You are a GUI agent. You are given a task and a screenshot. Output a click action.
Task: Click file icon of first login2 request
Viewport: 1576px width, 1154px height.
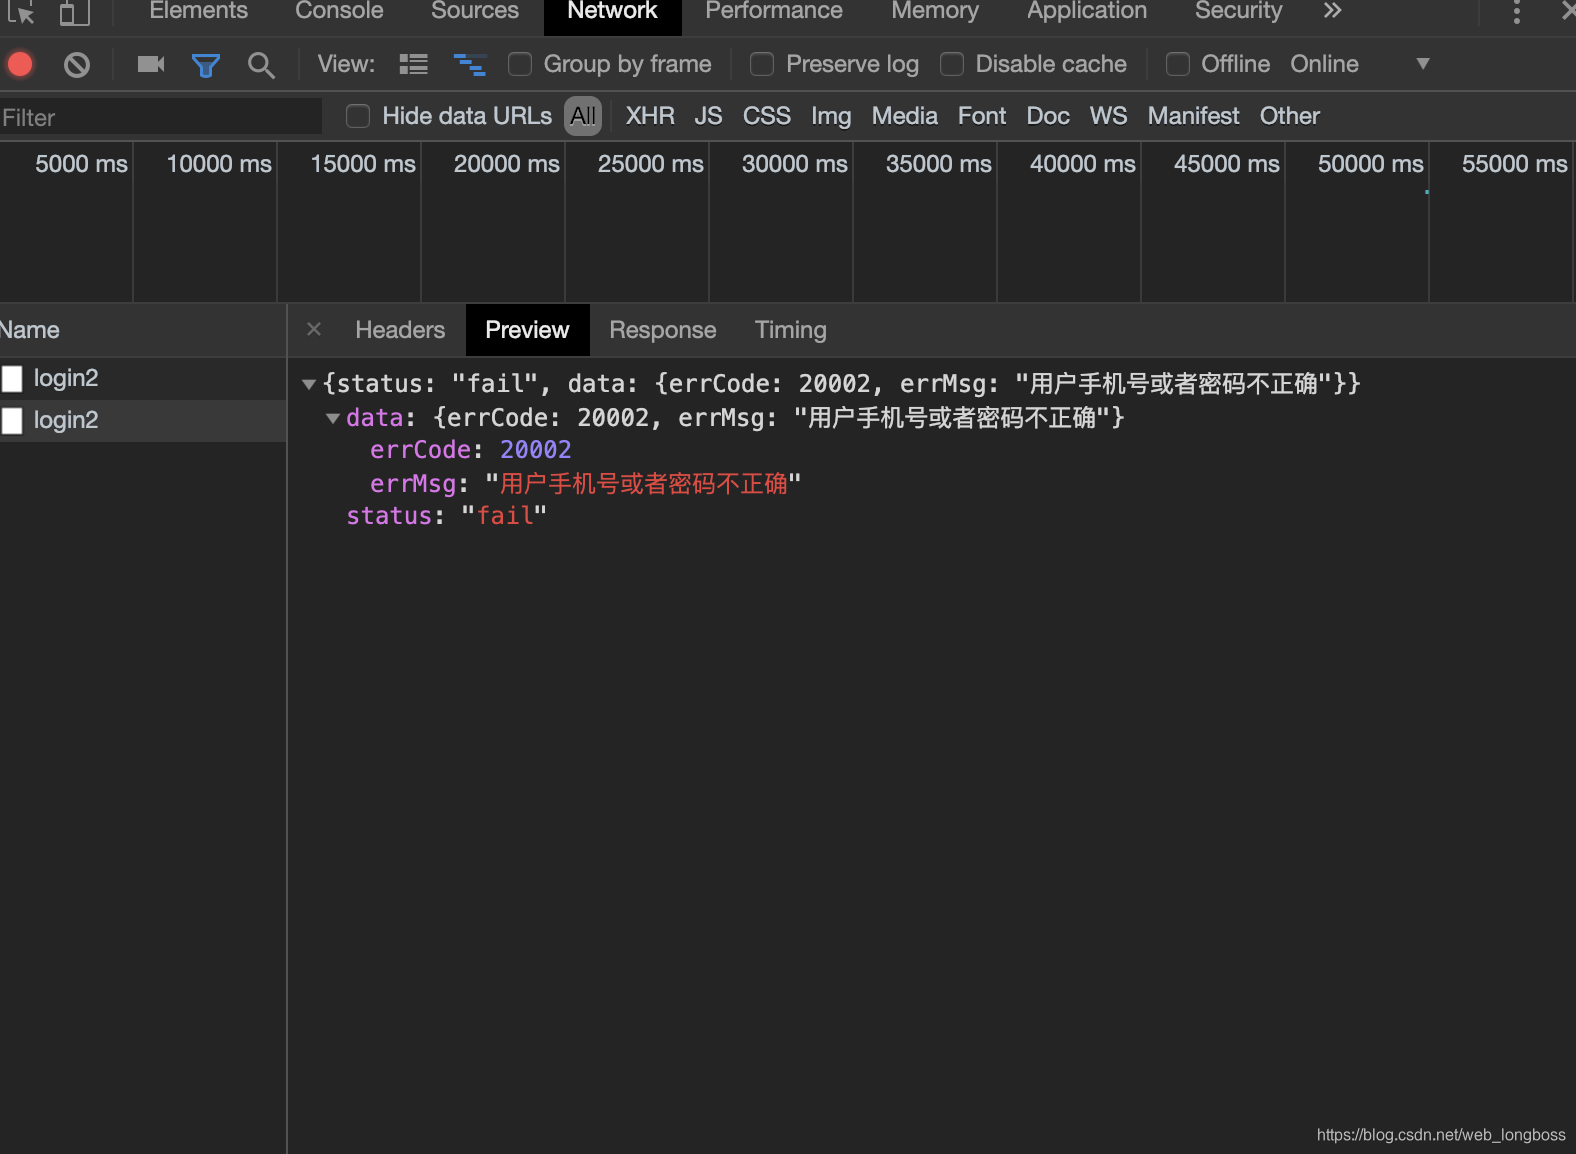coord(12,378)
